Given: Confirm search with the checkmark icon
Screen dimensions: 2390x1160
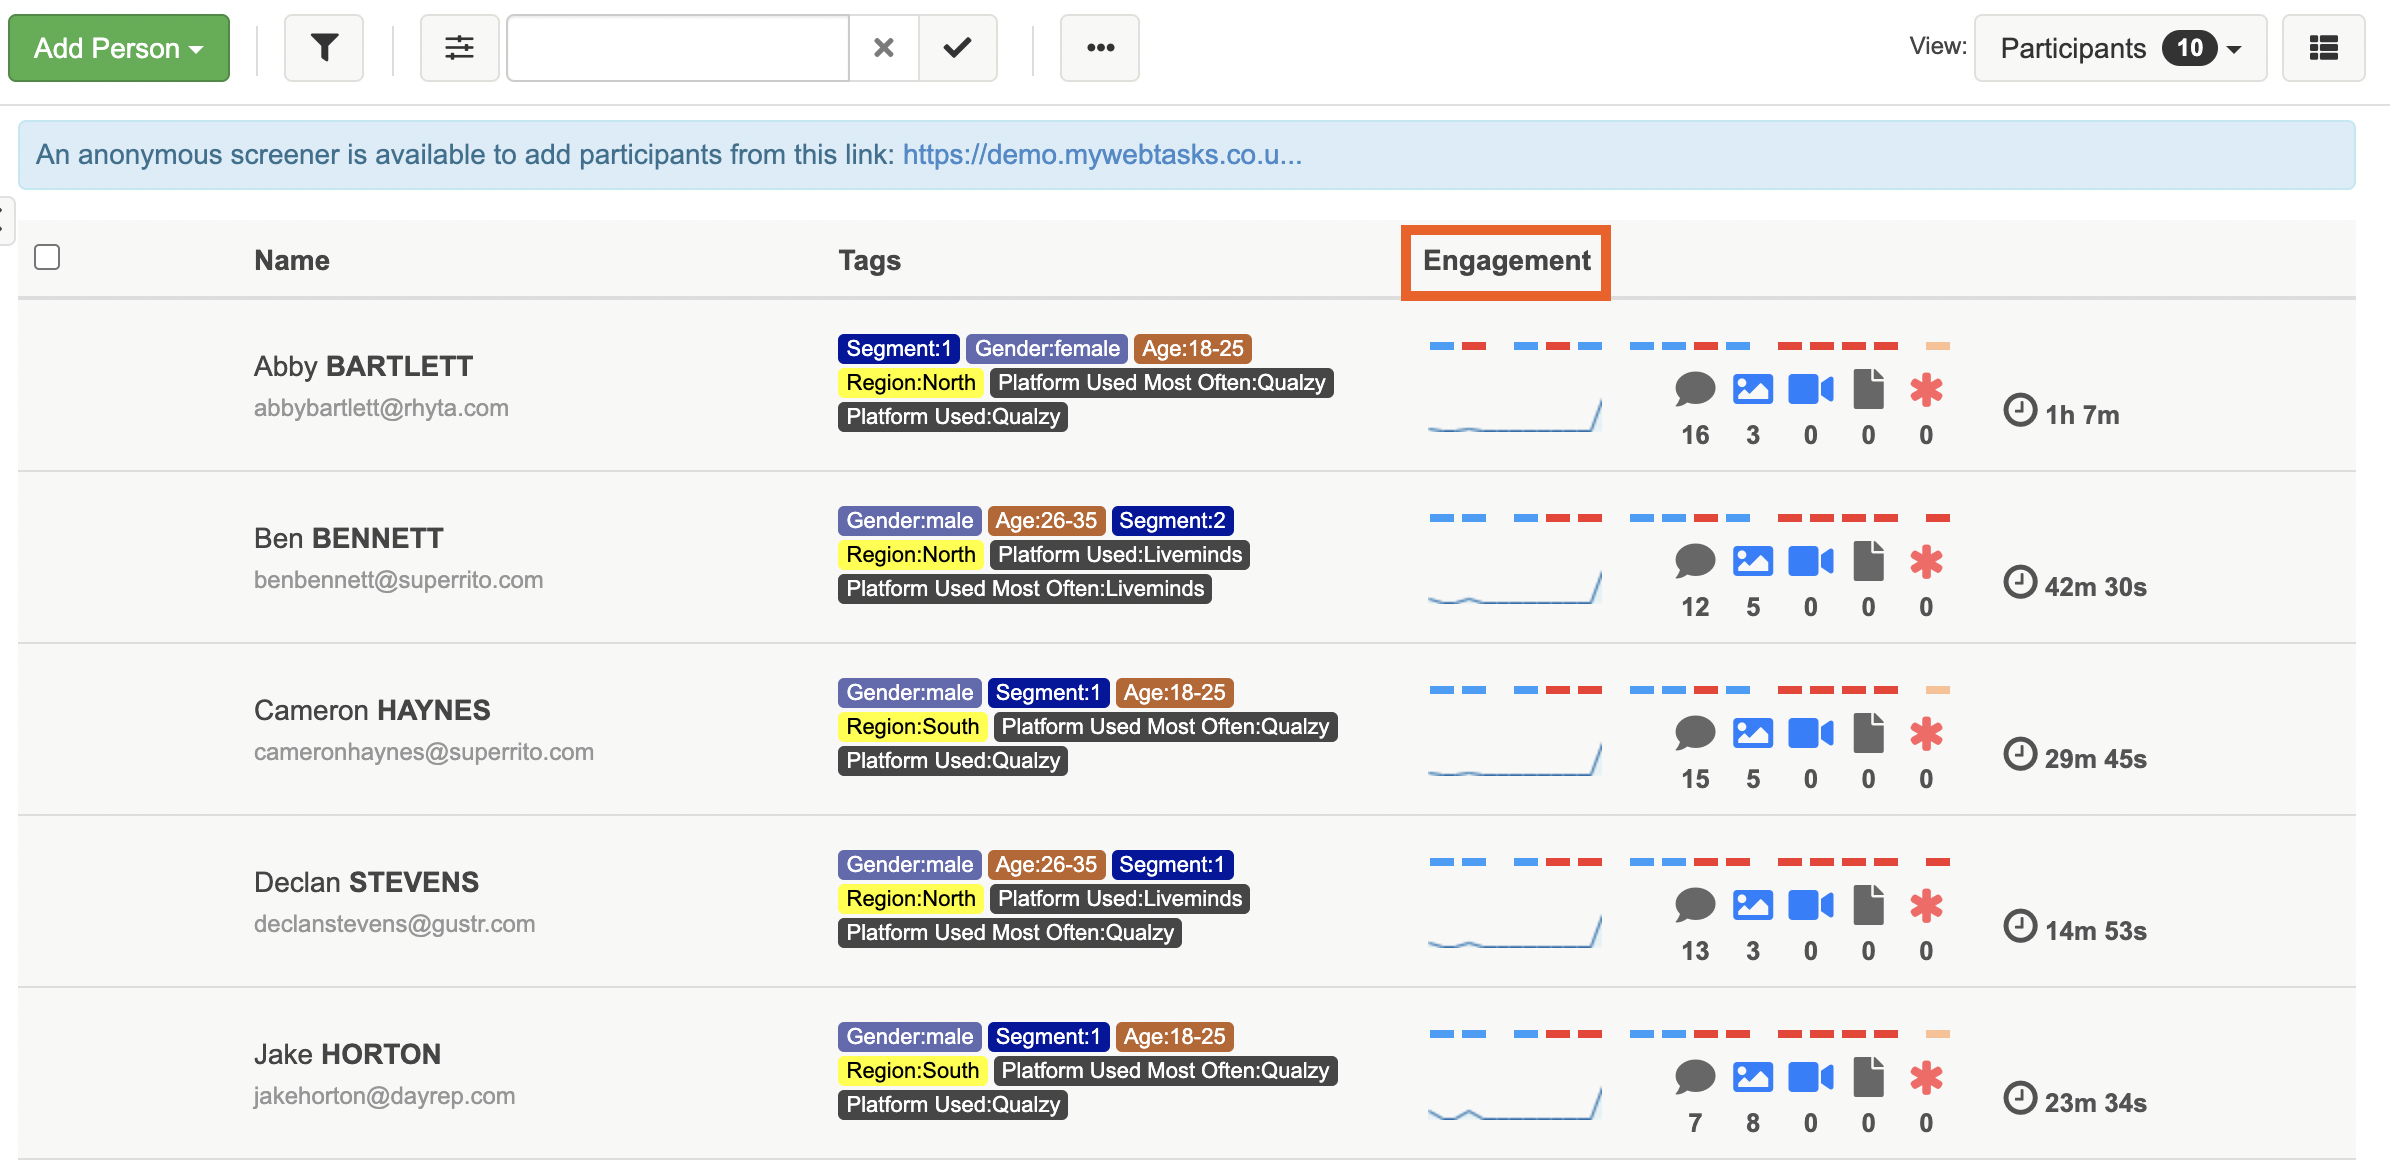Looking at the screenshot, I should point(957,48).
